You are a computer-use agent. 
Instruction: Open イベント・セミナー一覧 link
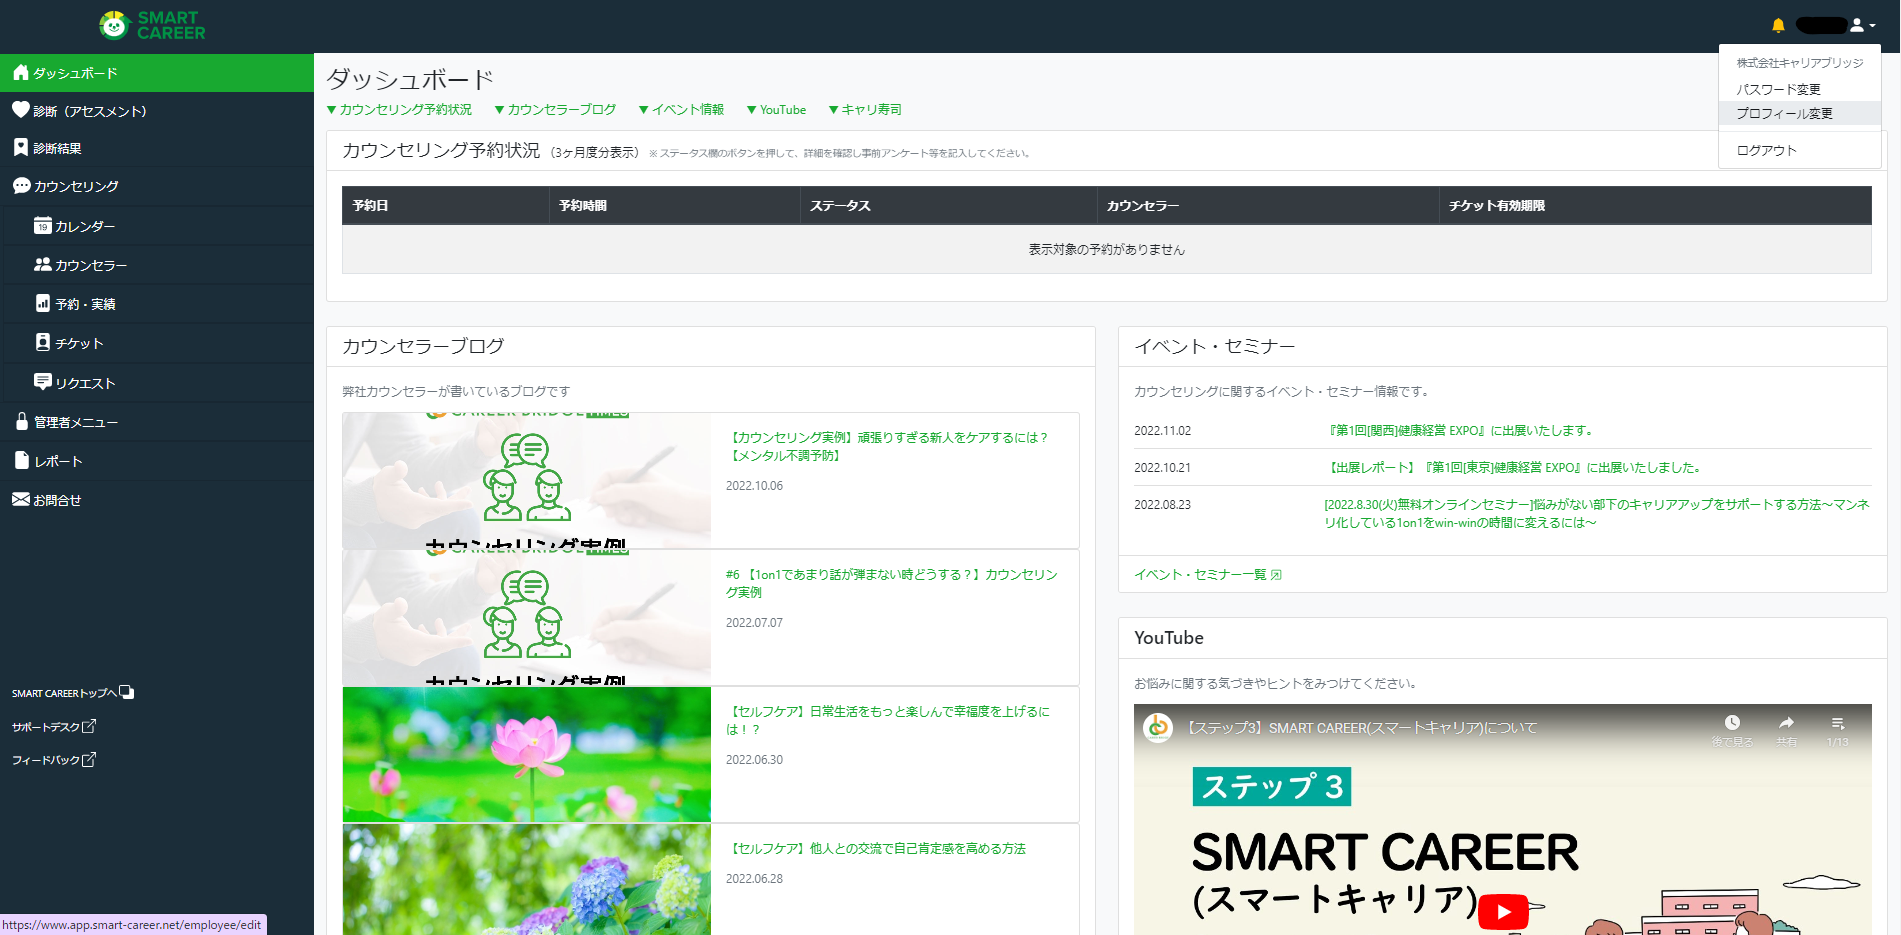[1208, 575]
